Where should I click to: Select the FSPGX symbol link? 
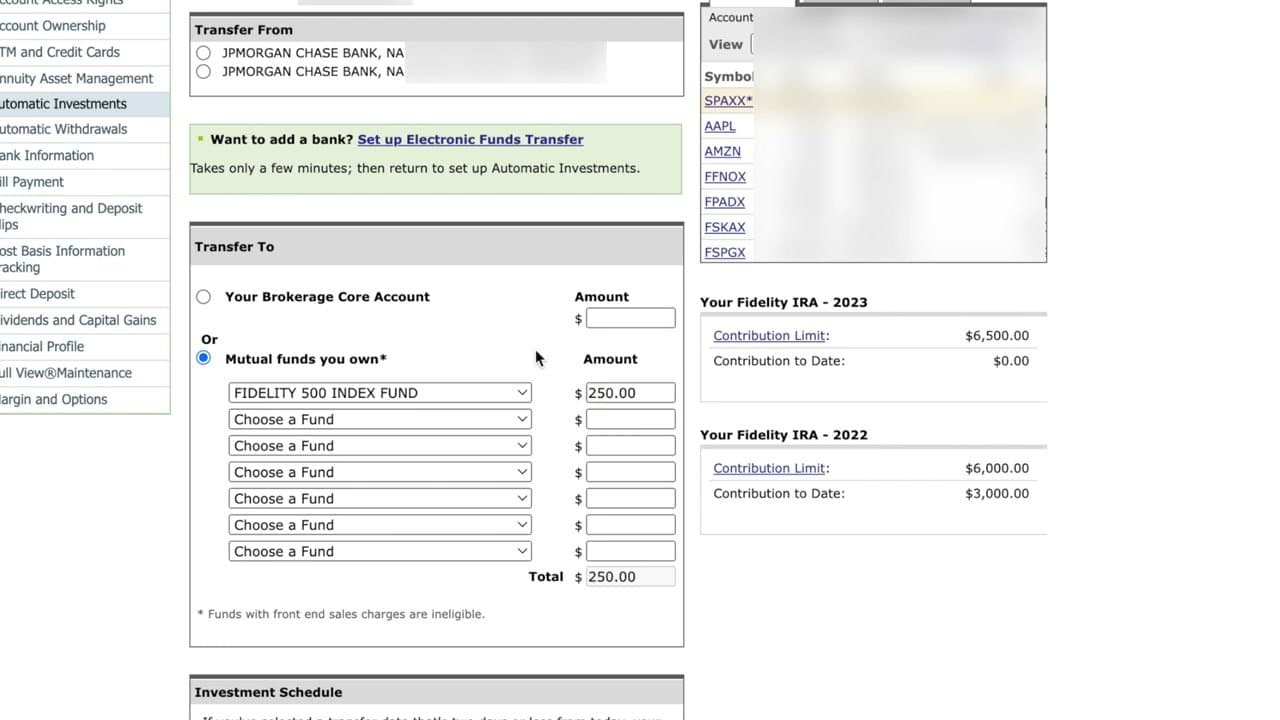pos(724,251)
